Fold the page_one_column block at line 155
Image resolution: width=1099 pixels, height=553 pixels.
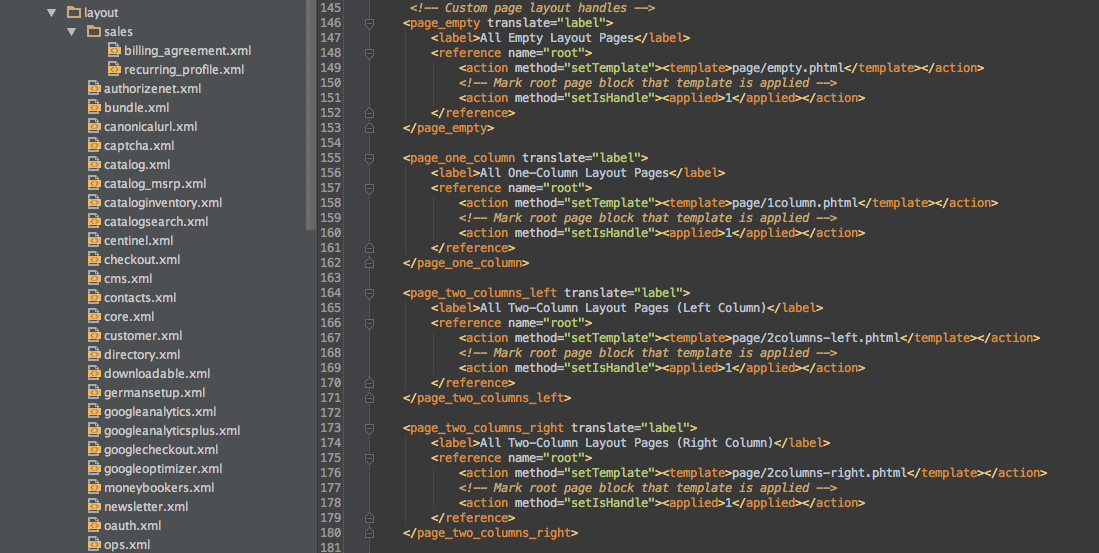[369, 158]
